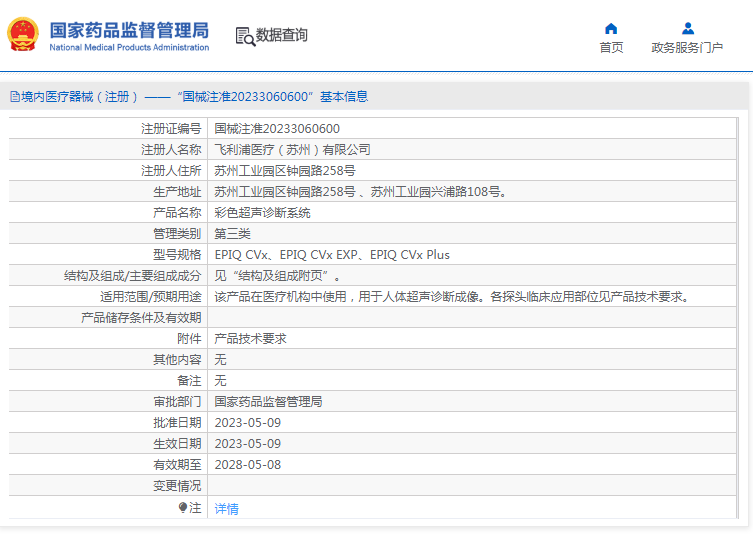753x538 pixels.
Task: Click the 首页 label
Action: point(611,48)
